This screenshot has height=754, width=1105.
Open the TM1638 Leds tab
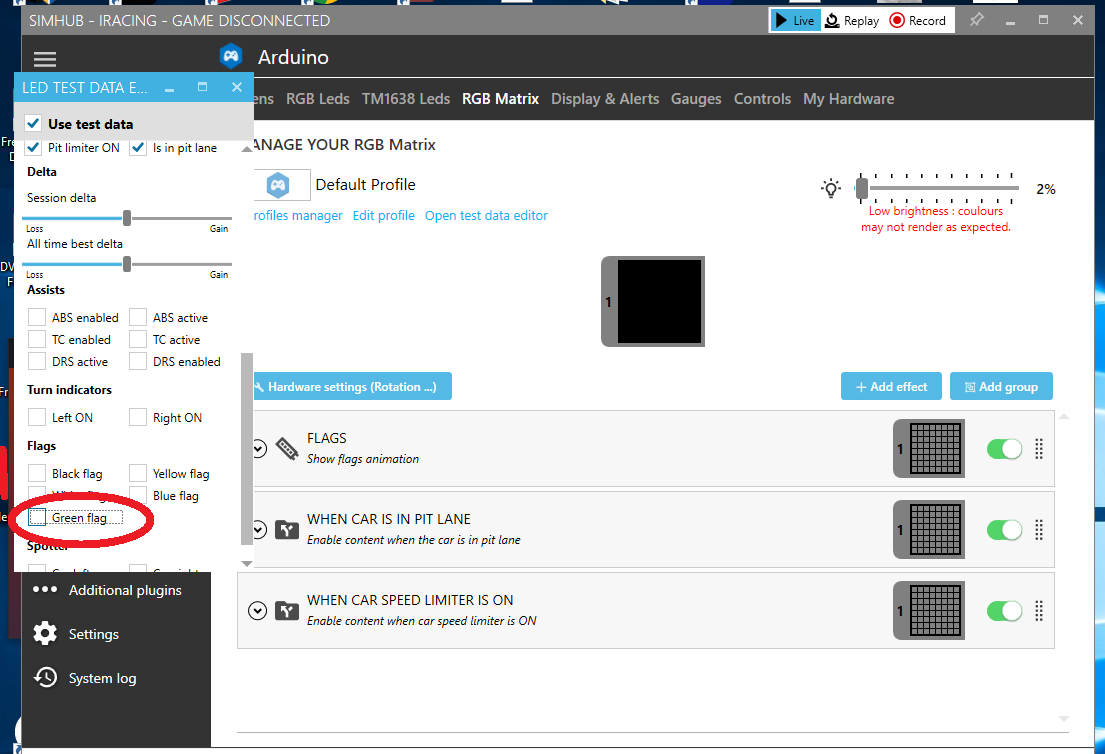tap(406, 99)
